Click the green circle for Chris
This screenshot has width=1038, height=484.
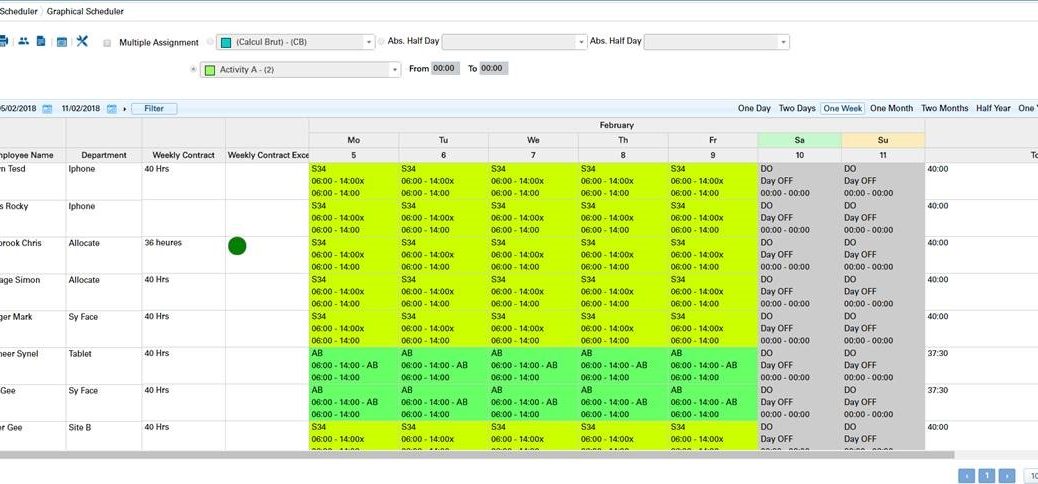pyautogui.click(x=237, y=246)
